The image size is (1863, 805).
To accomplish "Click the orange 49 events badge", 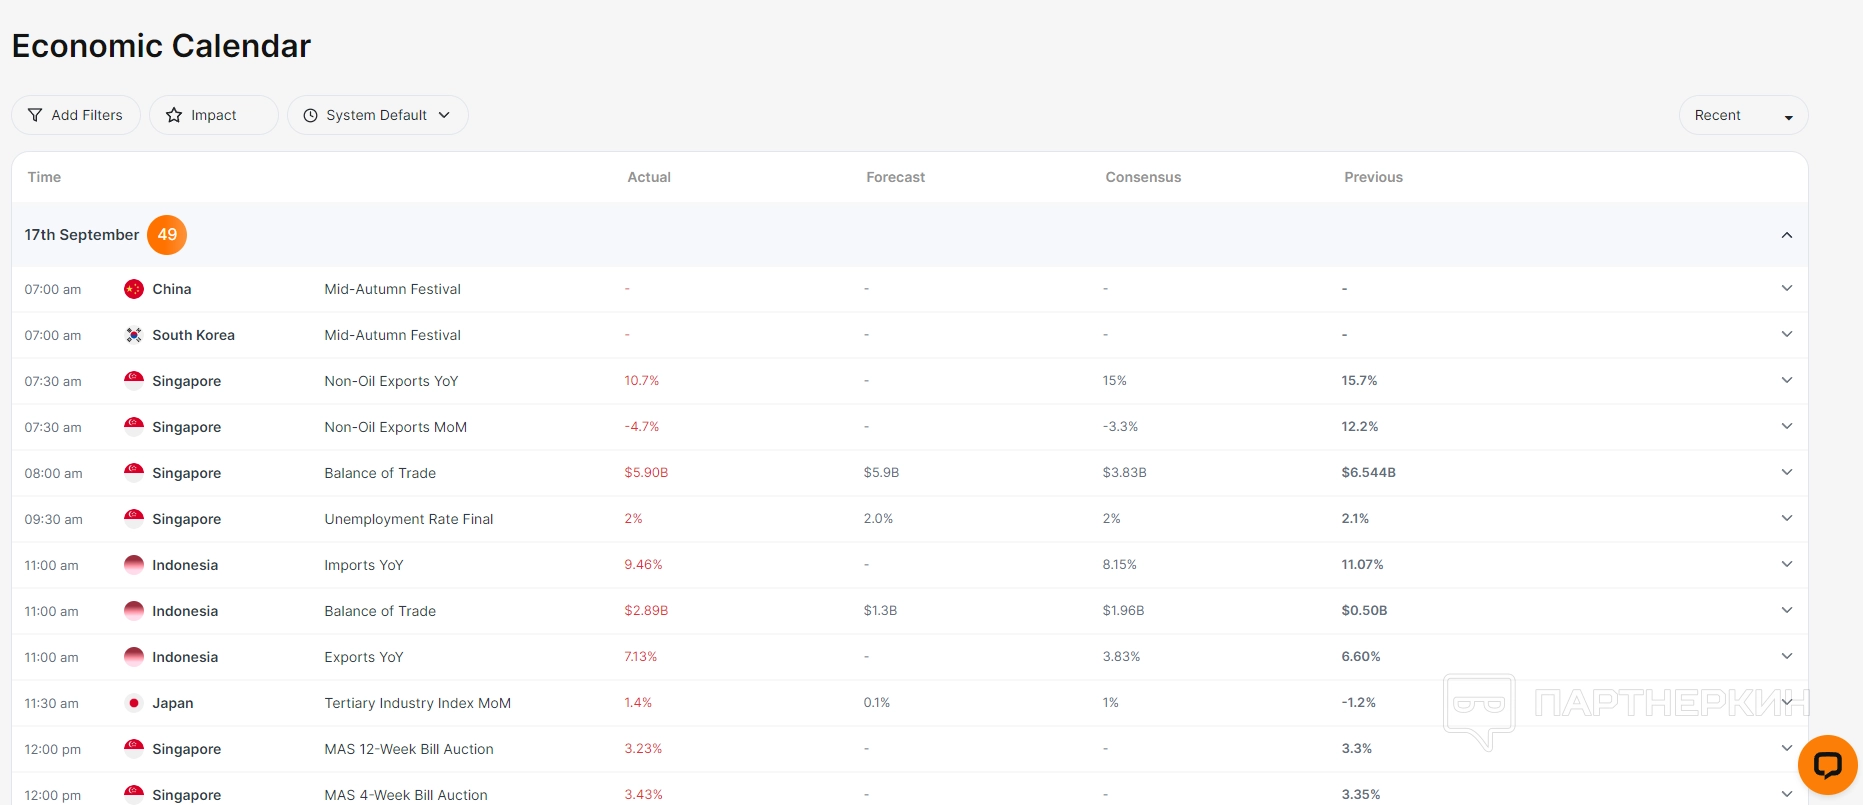I will click(x=167, y=235).
